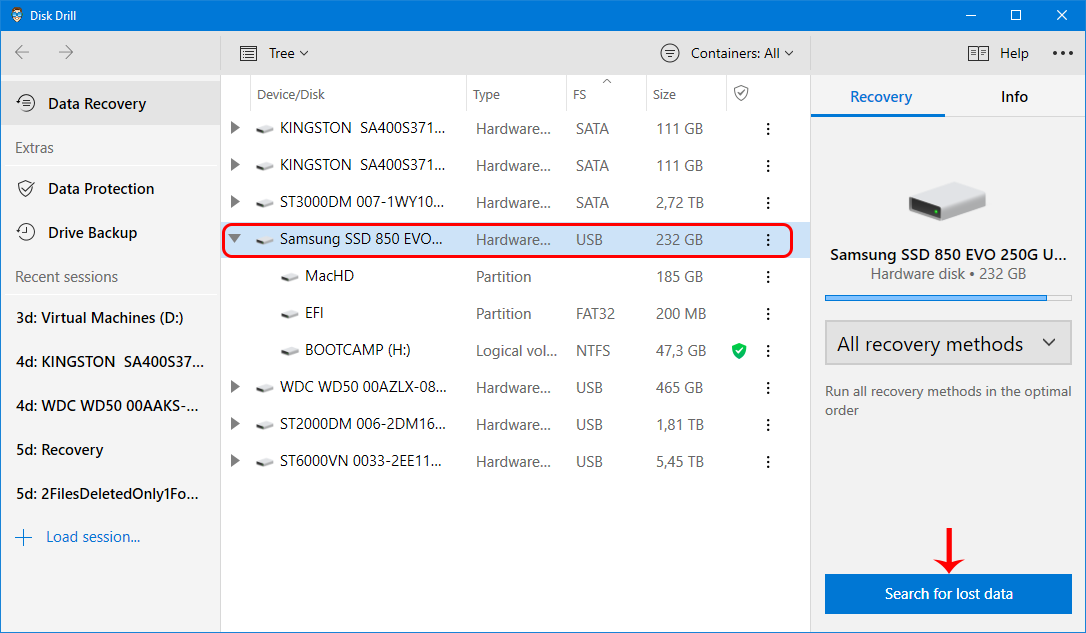Viewport: 1086px width, 633px height.
Task: Open the three-dot more options menu in header
Action: 1062,53
